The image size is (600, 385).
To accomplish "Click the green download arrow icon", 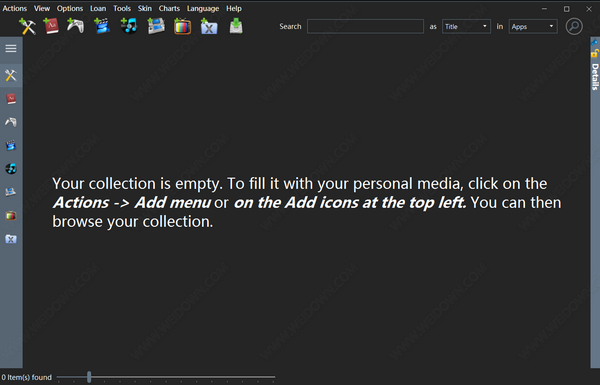I will click(x=236, y=26).
